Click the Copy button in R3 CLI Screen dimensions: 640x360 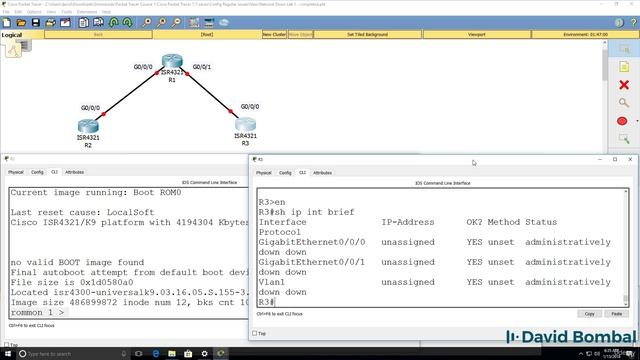(589, 314)
